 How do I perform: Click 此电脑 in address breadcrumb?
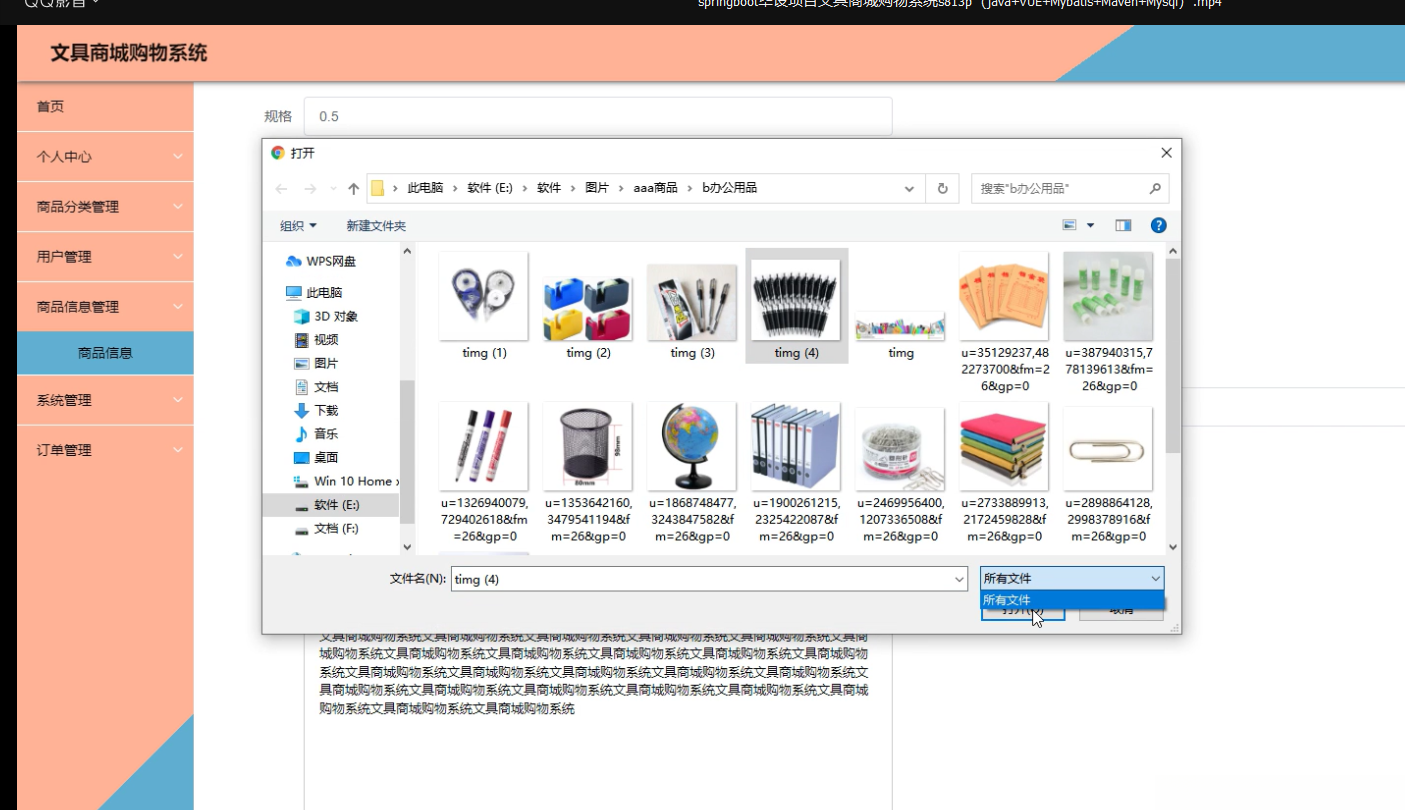click(425, 188)
